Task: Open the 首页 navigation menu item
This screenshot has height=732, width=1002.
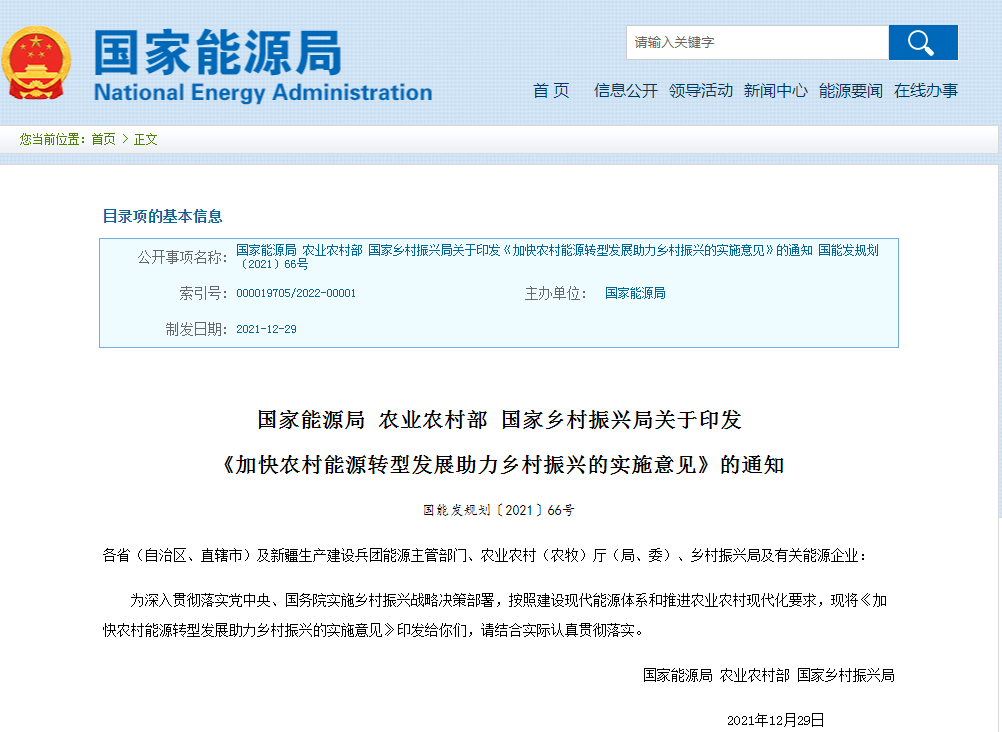Action: 551,91
